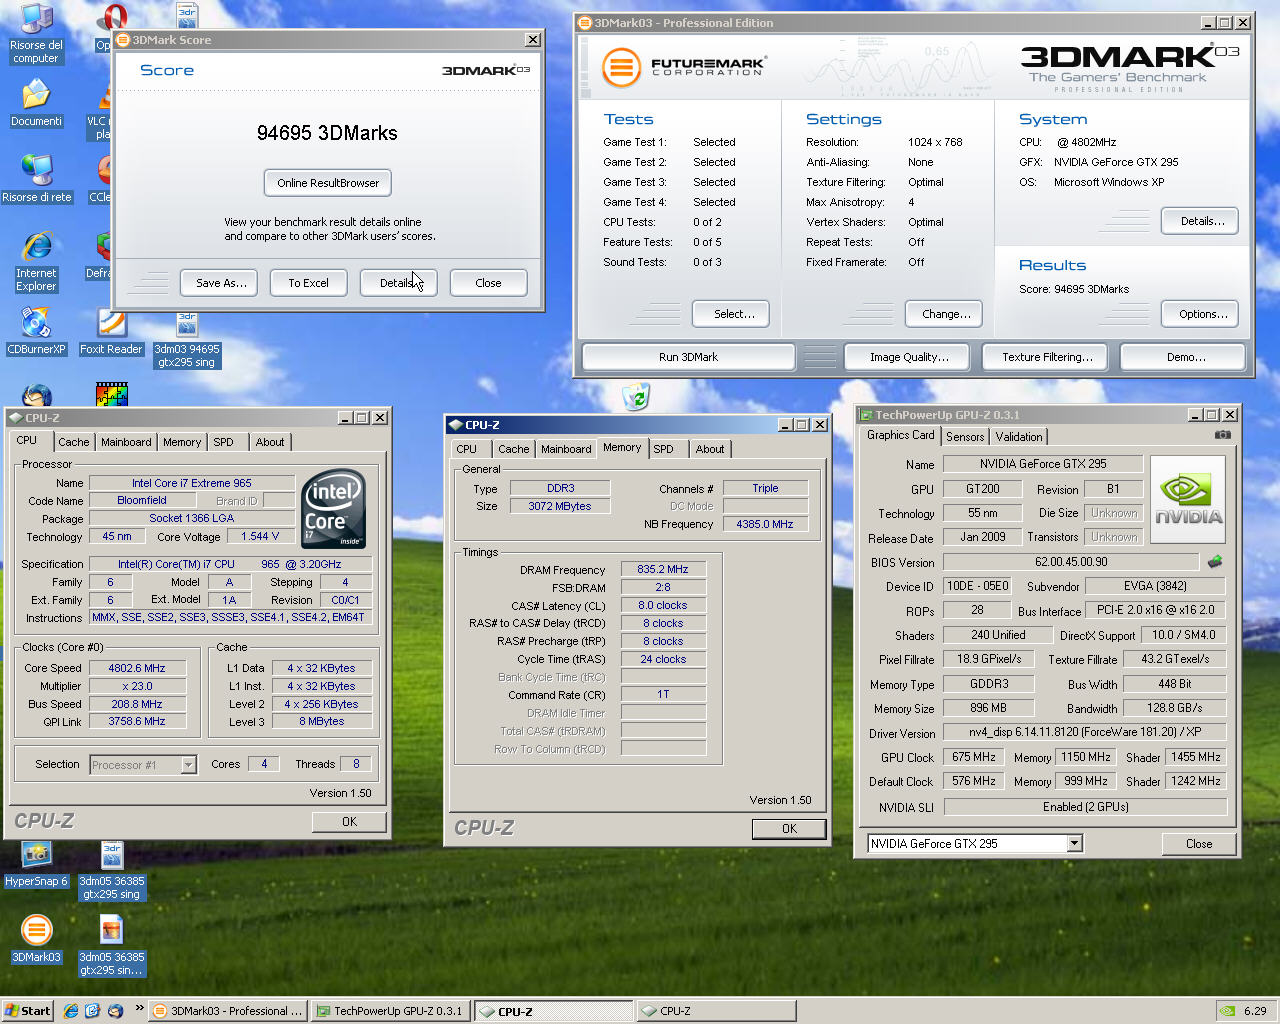Click Close button in GPU-Z window
Image resolution: width=1280 pixels, height=1024 pixels.
tap(1199, 844)
